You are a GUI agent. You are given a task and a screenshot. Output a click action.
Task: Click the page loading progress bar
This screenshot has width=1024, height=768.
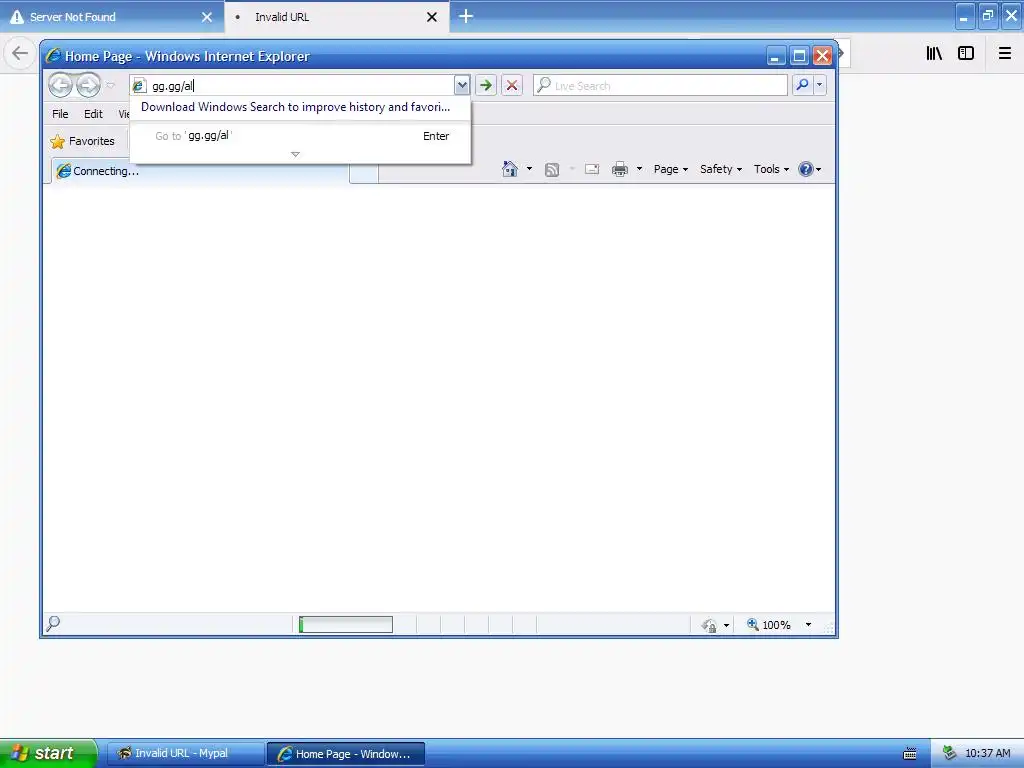[x=346, y=625]
